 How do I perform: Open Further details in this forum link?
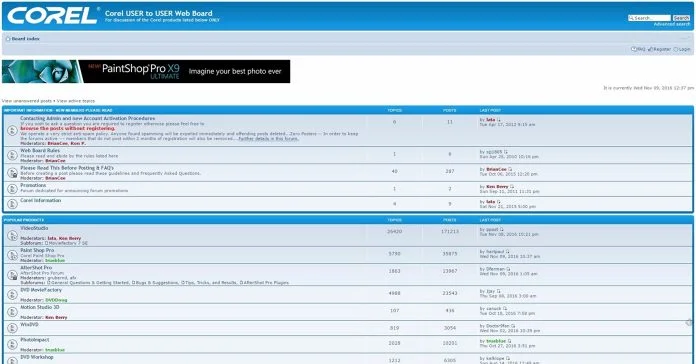point(268,138)
